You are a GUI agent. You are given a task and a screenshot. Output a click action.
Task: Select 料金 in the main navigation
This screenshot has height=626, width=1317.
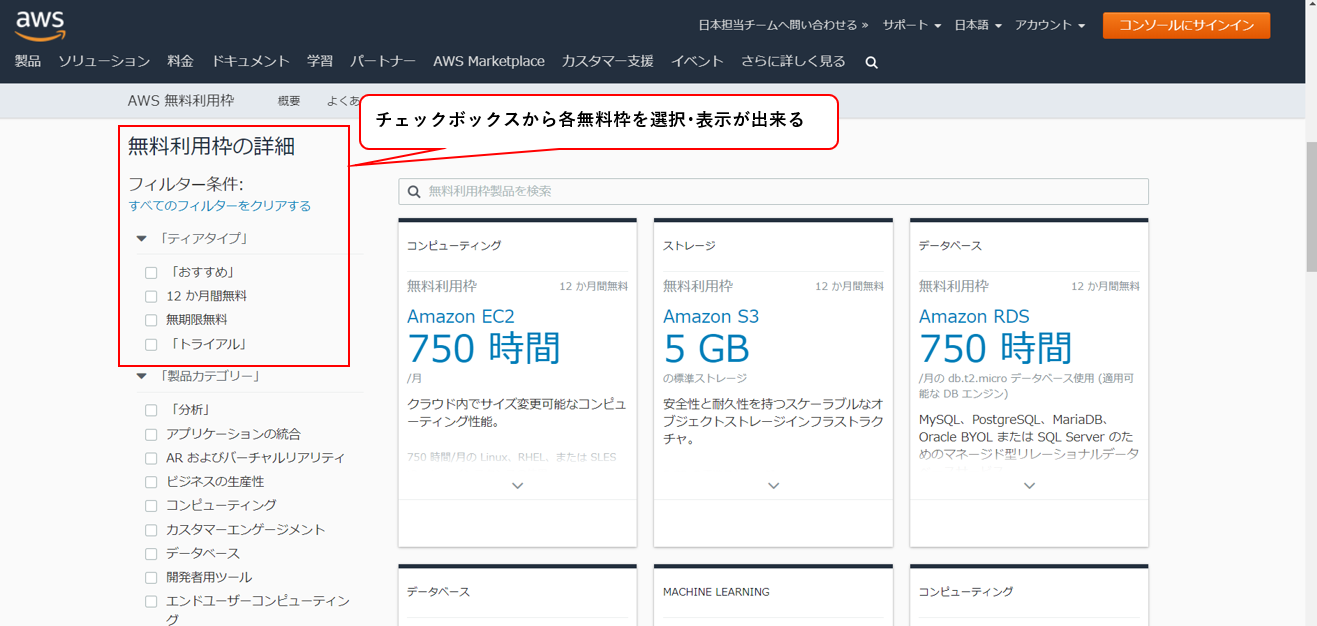click(x=180, y=61)
